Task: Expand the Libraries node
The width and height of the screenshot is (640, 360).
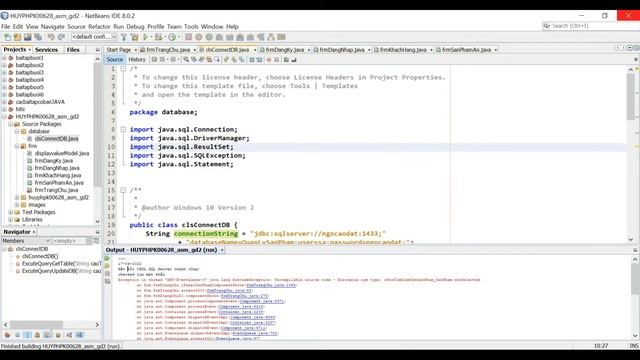Action: tap(10, 220)
